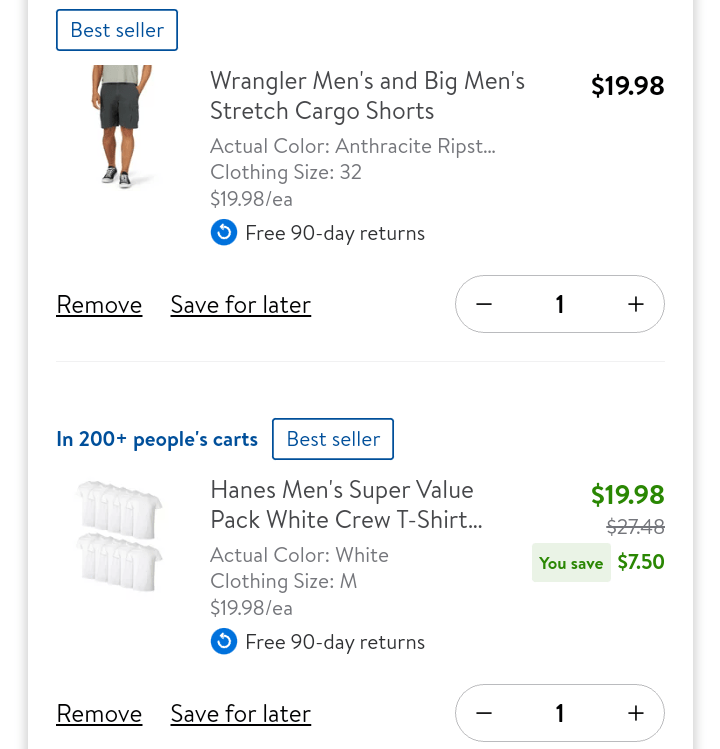Click Wrangler shorts free returns icon
The image size is (720, 749).
click(x=224, y=233)
